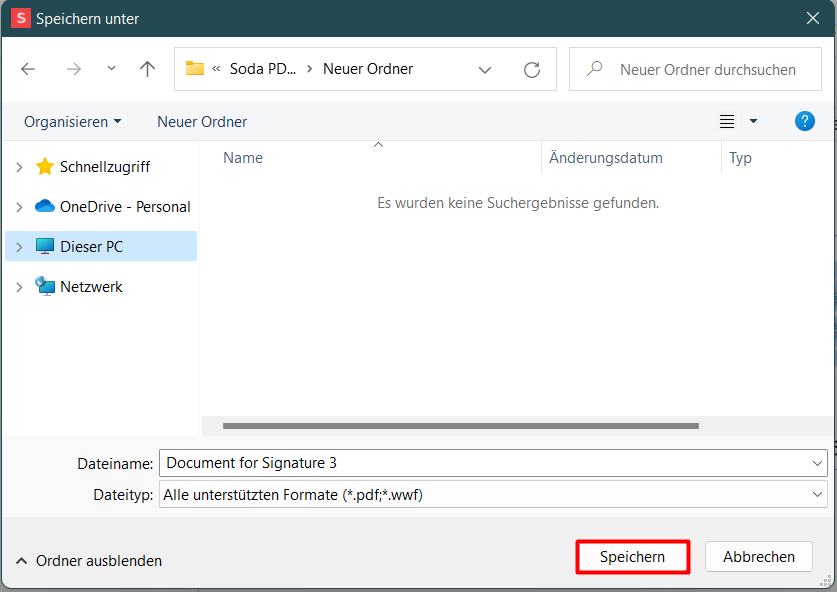Expand the address bar history dropdown

pos(485,70)
